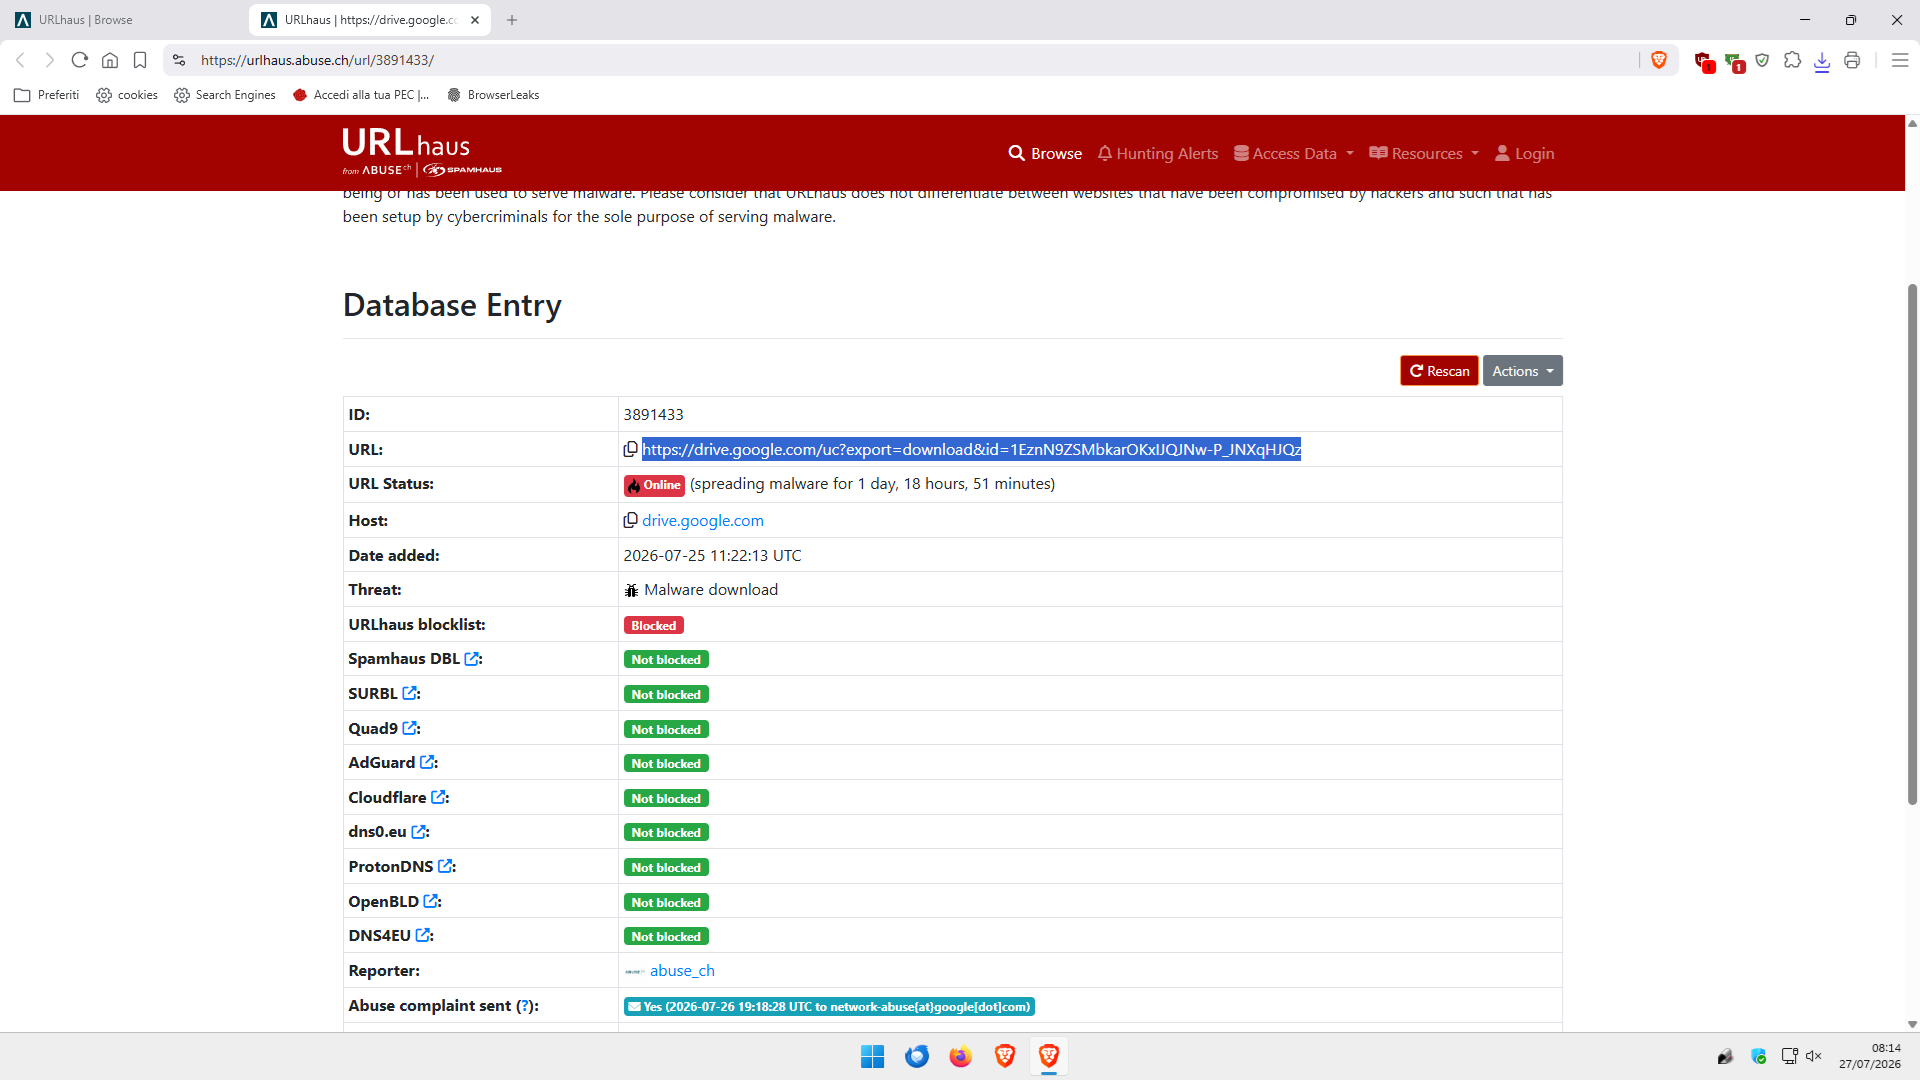Image resolution: width=1920 pixels, height=1080 pixels.
Task: Open dns0.eu external link icon
Action: (x=419, y=832)
